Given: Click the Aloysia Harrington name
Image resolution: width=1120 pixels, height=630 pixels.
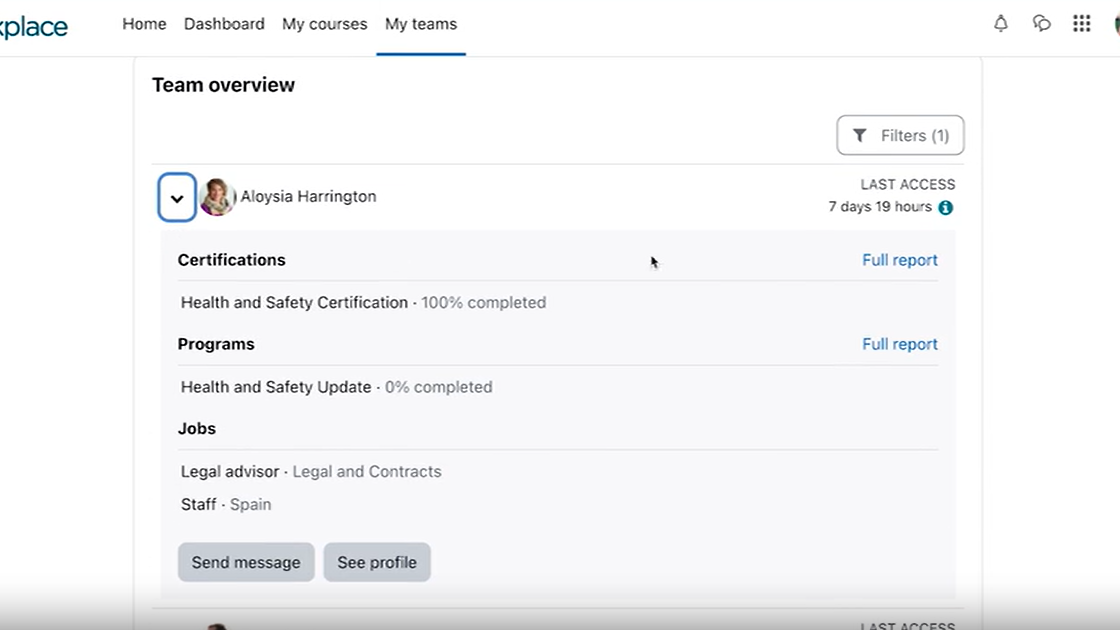Looking at the screenshot, I should [x=308, y=197].
